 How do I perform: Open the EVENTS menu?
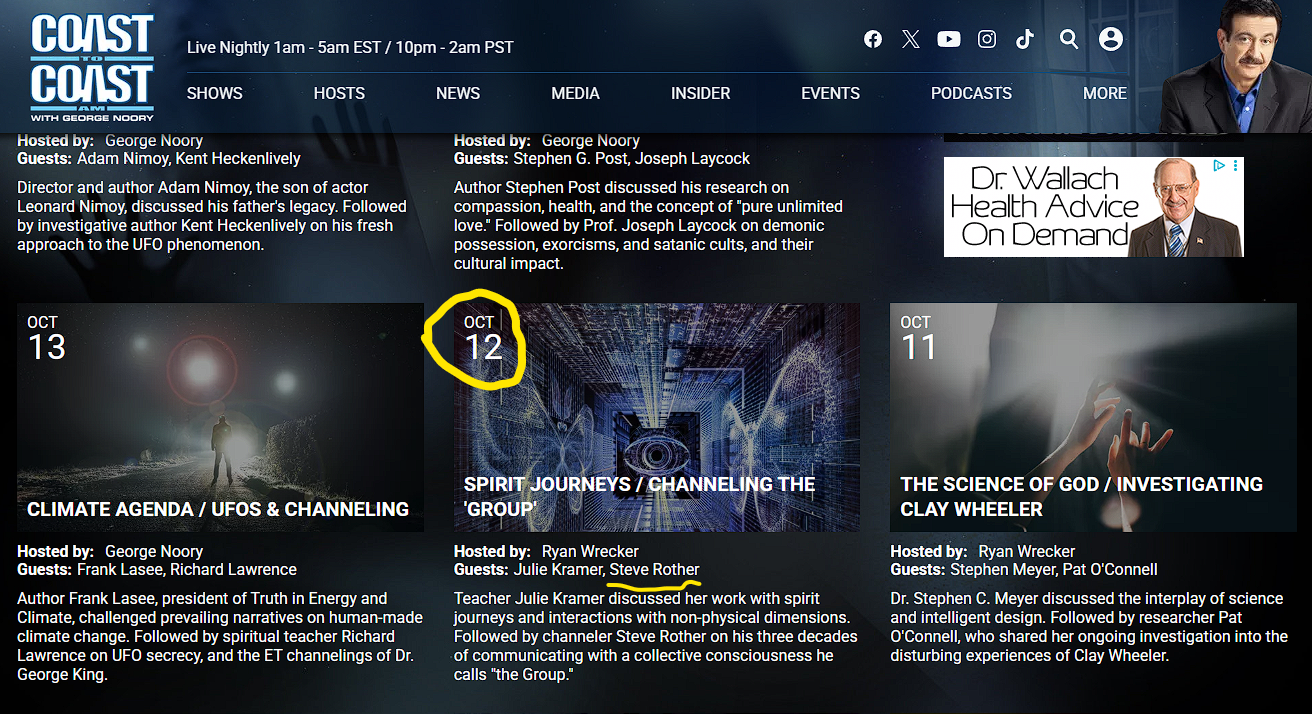coord(831,93)
